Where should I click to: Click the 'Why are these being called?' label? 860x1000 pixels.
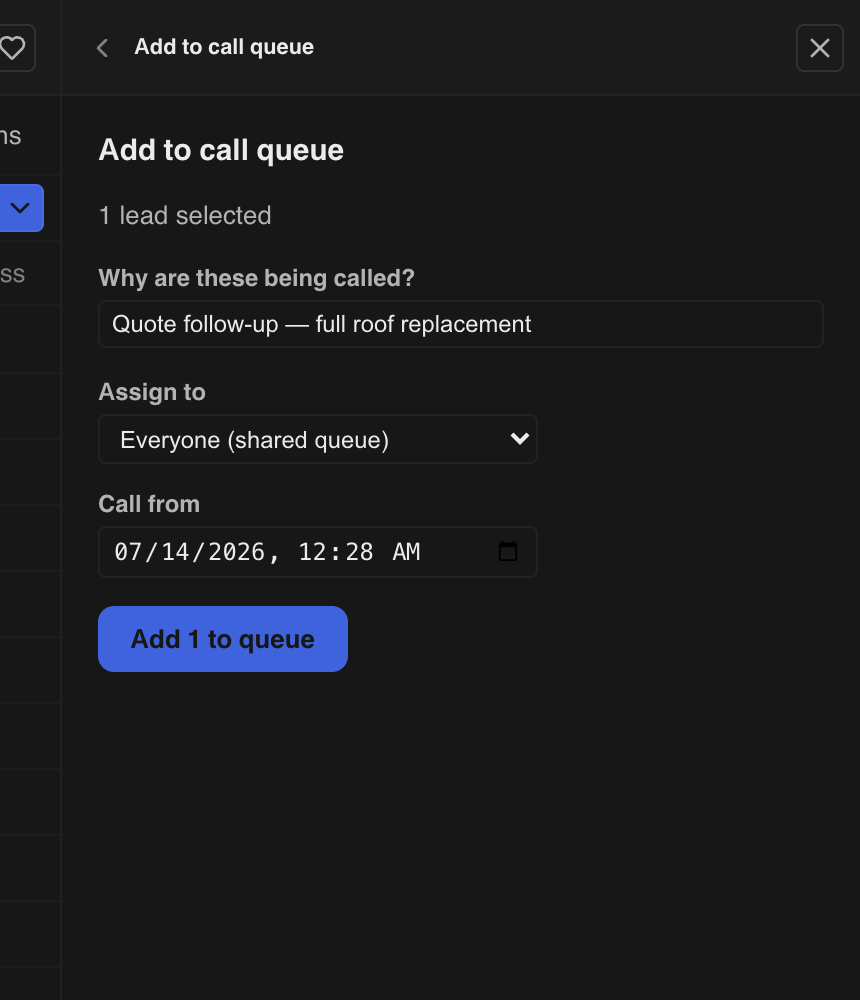click(256, 278)
